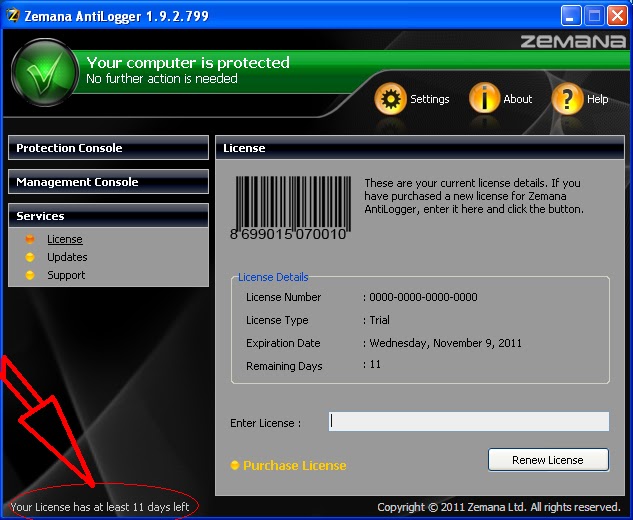Click the barcode number 8 699015 070010
633x520 pixels.
point(288,234)
